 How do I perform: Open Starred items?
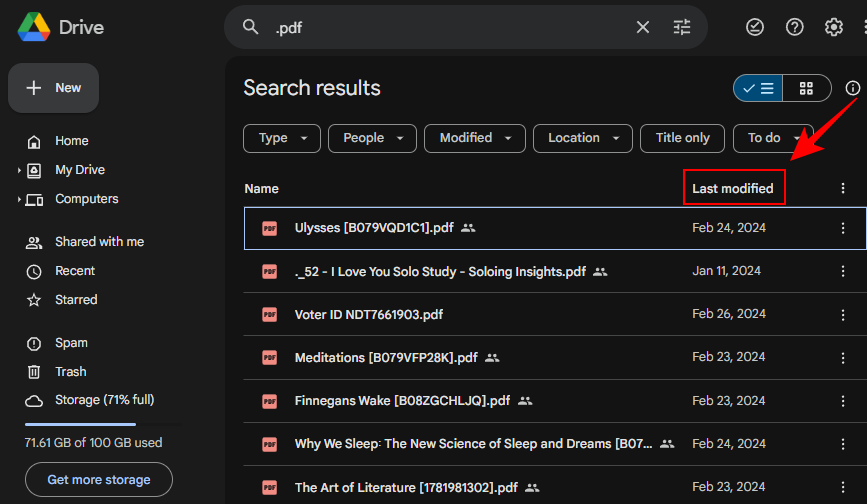(76, 300)
